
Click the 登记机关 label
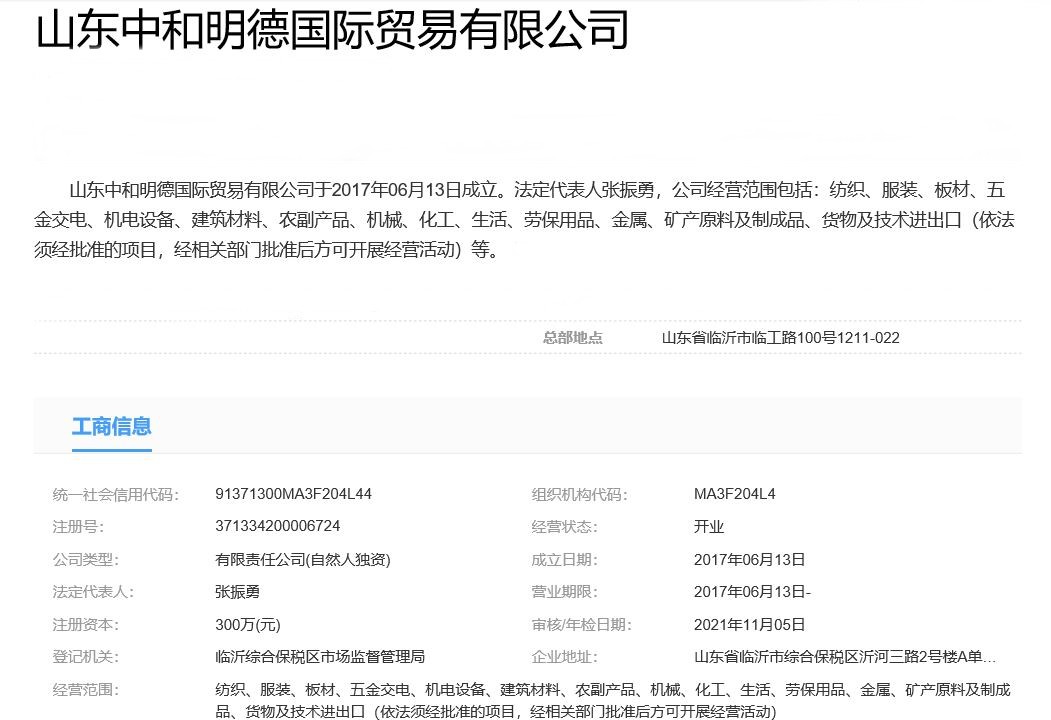coord(85,657)
